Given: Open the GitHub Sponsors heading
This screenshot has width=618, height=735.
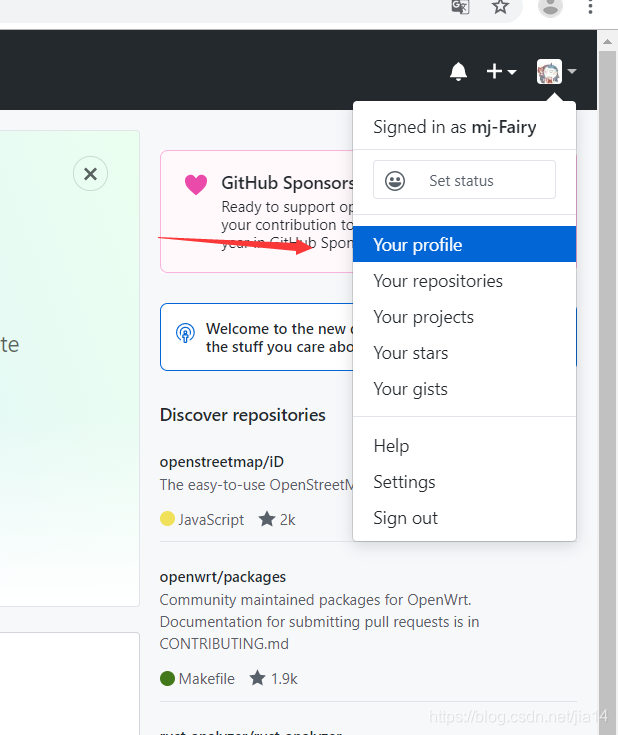Looking at the screenshot, I should [x=287, y=183].
